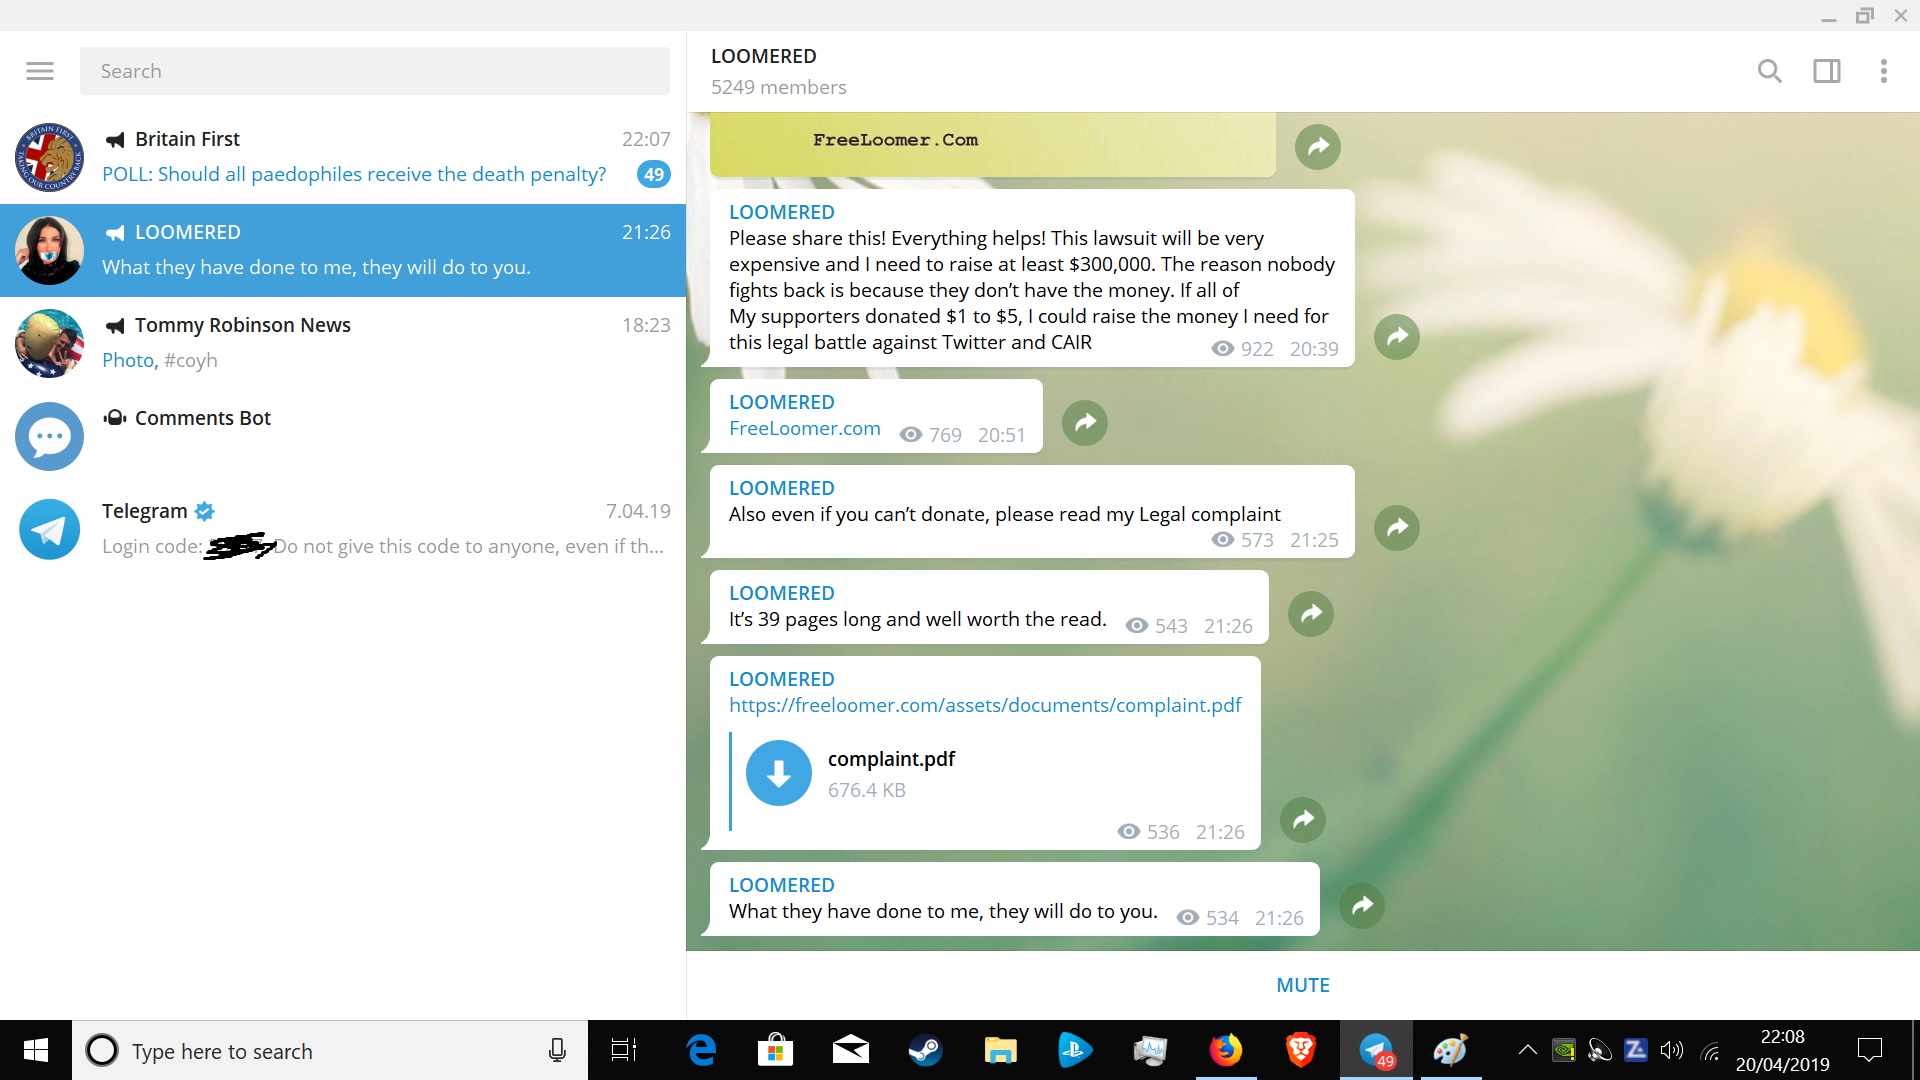This screenshot has width=1920, height=1080.
Task: Open the freeloomer.com complaint.pdf URL
Action: 985,705
